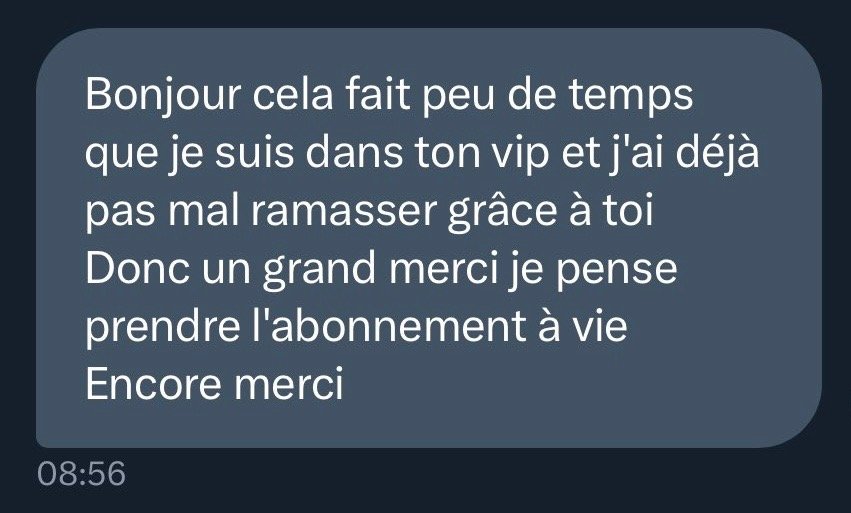Click the phrase 'grand merci' in the message
851x513 pixels.
coord(381,270)
